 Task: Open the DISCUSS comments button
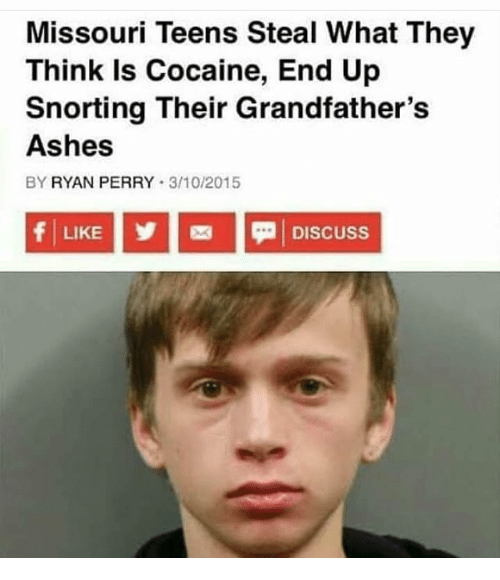[x=312, y=232]
